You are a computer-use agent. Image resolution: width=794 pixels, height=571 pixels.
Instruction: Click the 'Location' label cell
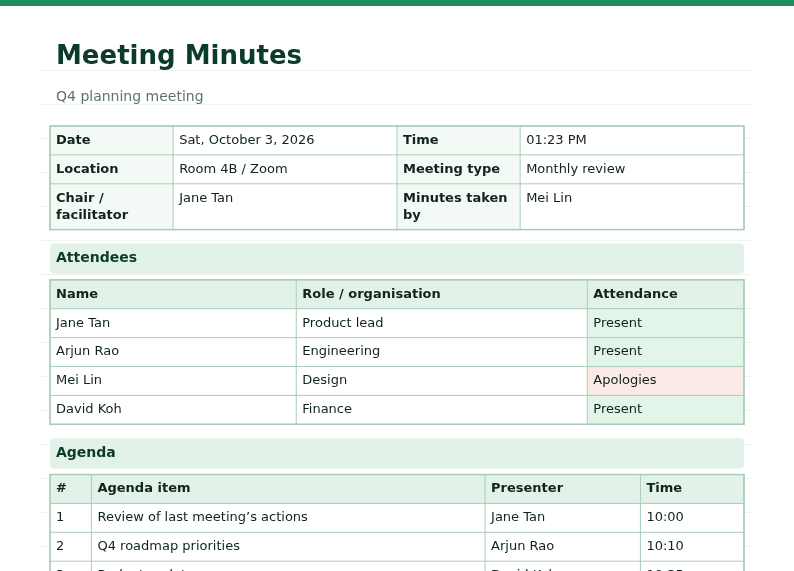(x=111, y=169)
